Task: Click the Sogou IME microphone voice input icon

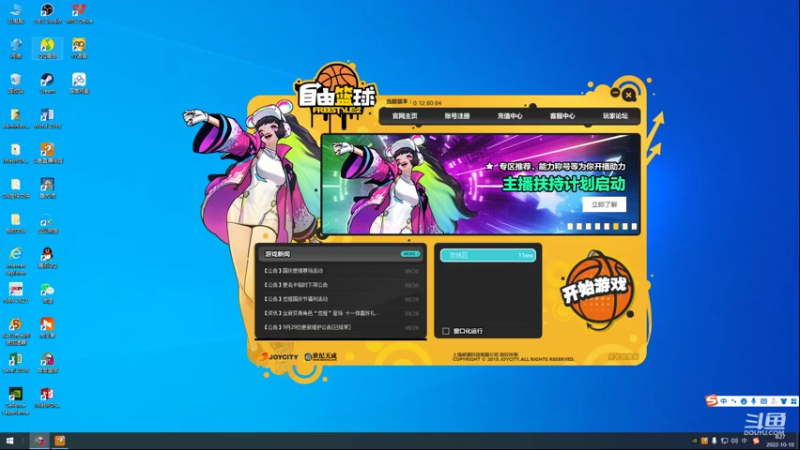Action: [x=753, y=402]
